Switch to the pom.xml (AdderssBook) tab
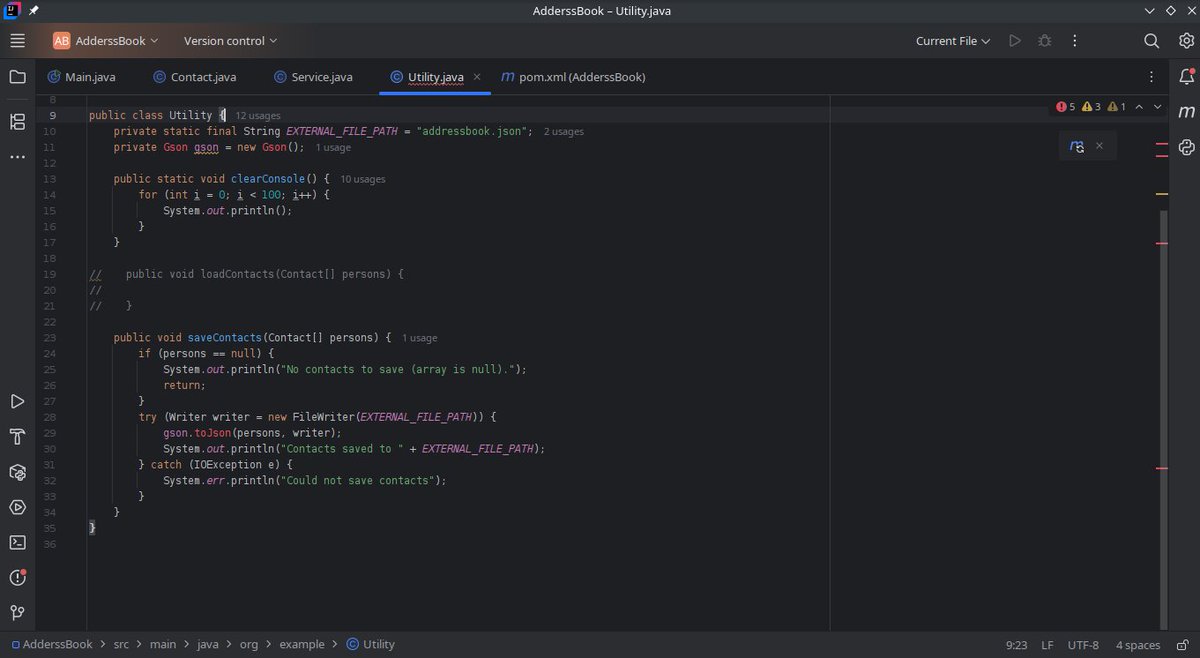The image size is (1200, 658). [573, 77]
